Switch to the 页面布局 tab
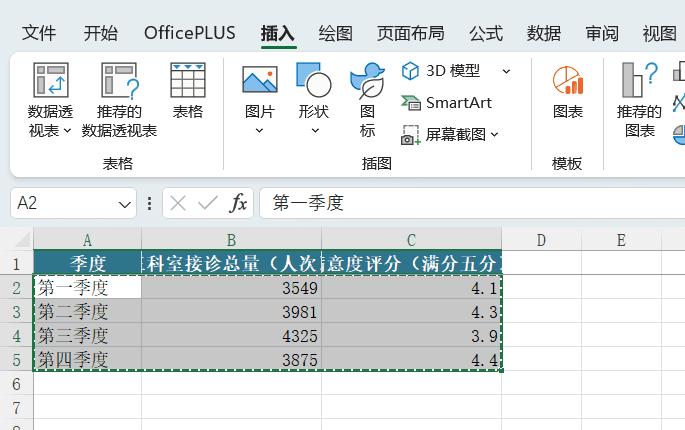Screen dimensions: 685x430 point(411,33)
